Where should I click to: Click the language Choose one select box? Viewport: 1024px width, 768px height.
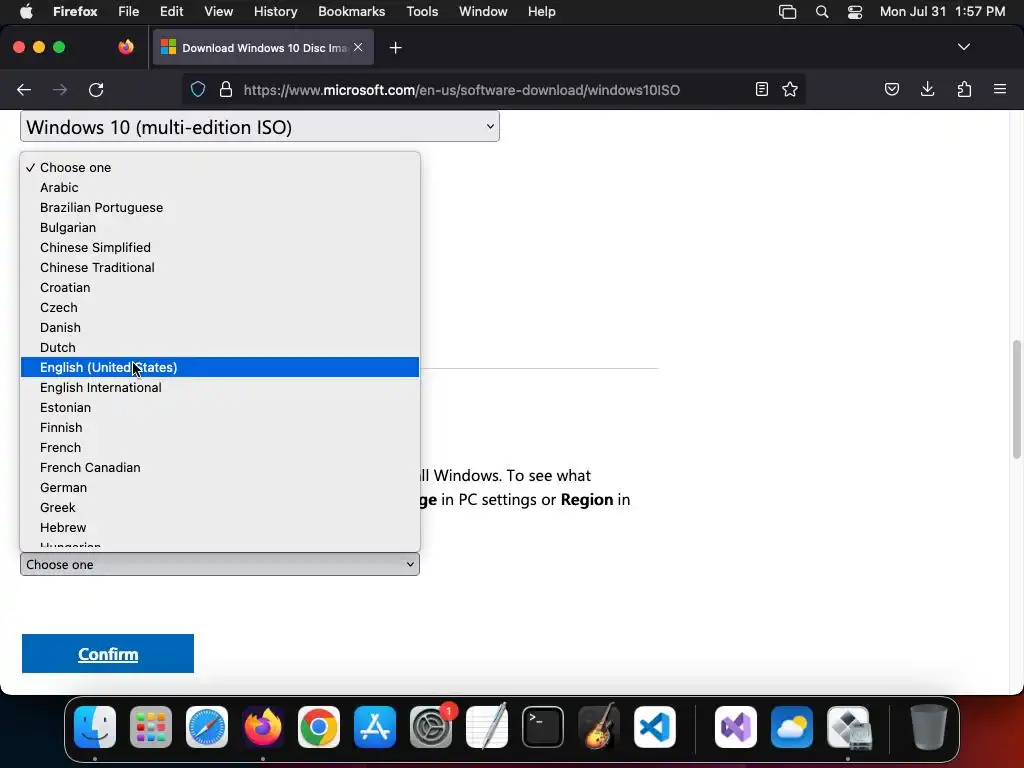click(x=220, y=564)
